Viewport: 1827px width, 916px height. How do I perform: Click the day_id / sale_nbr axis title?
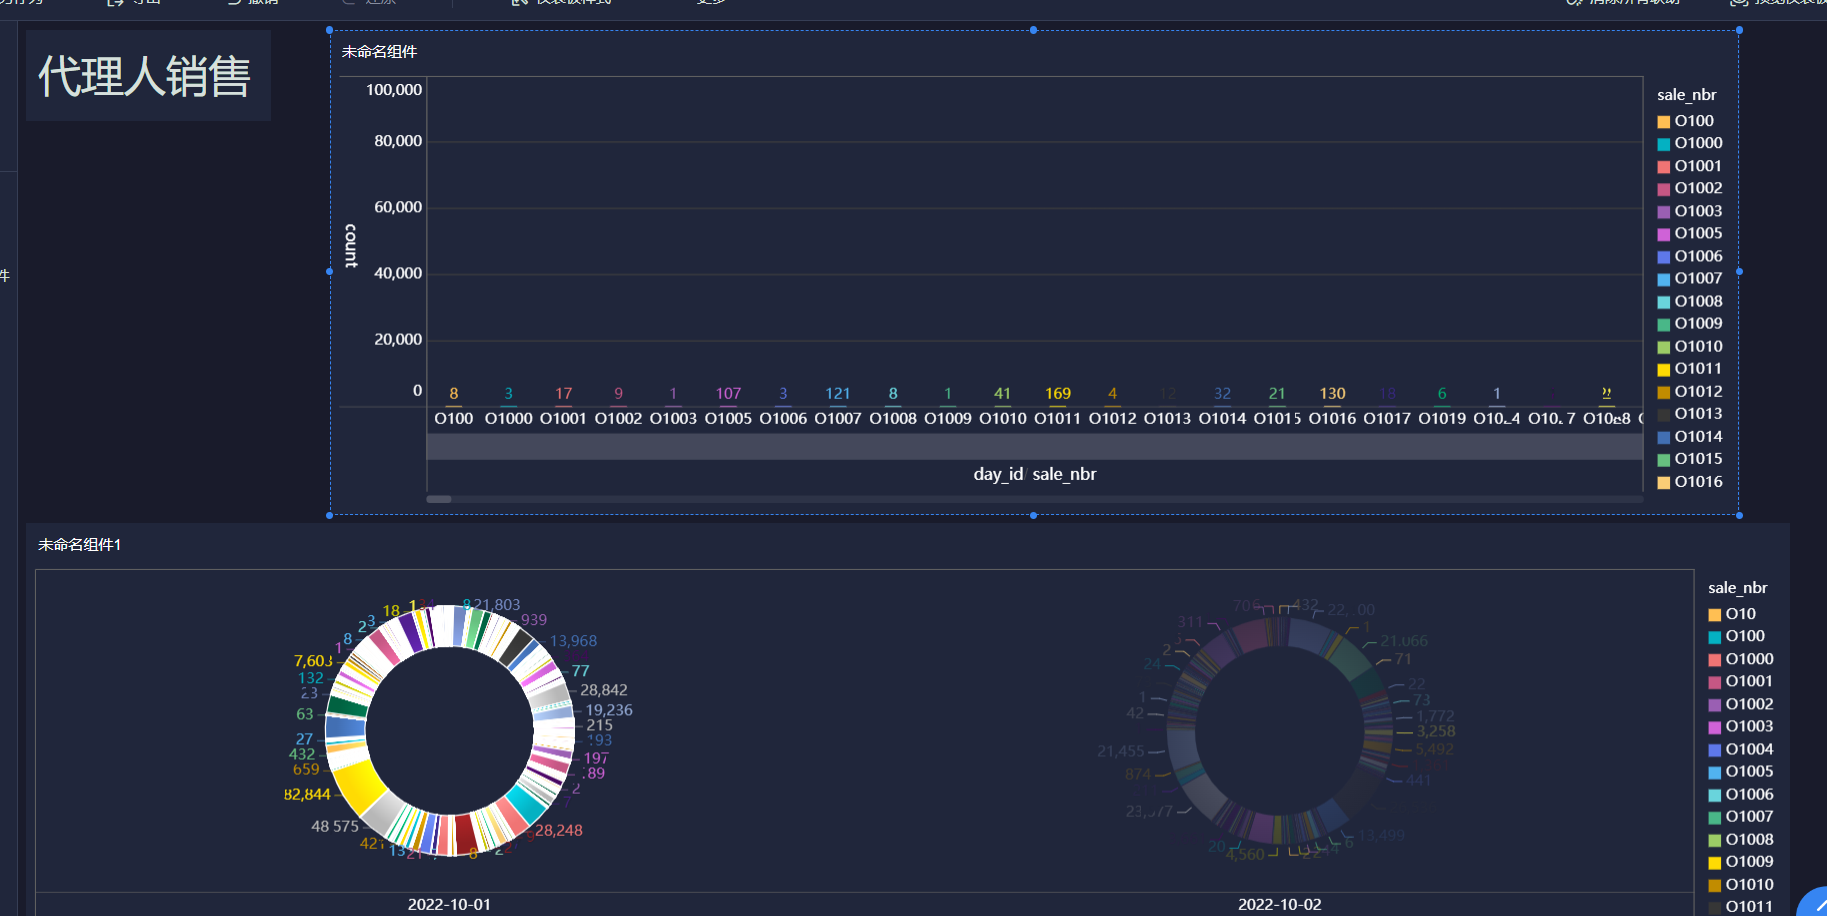click(x=1035, y=474)
